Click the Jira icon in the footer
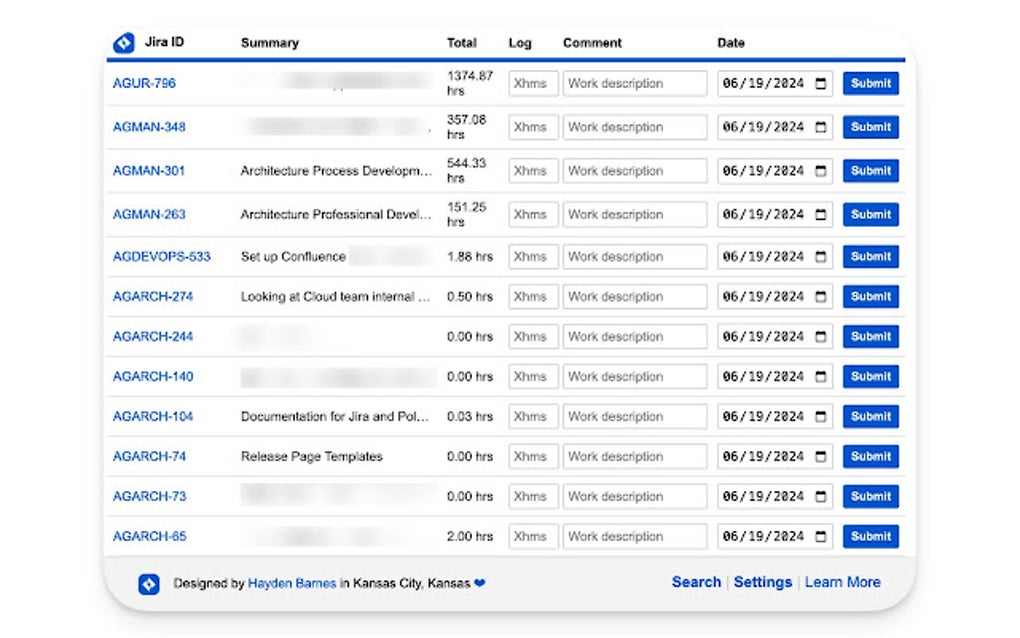This screenshot has width=1020, height=638. [148, 583]
